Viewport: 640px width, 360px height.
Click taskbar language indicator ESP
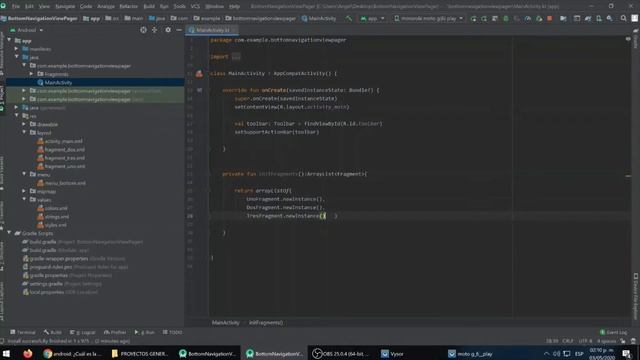[x=579, y=353]
